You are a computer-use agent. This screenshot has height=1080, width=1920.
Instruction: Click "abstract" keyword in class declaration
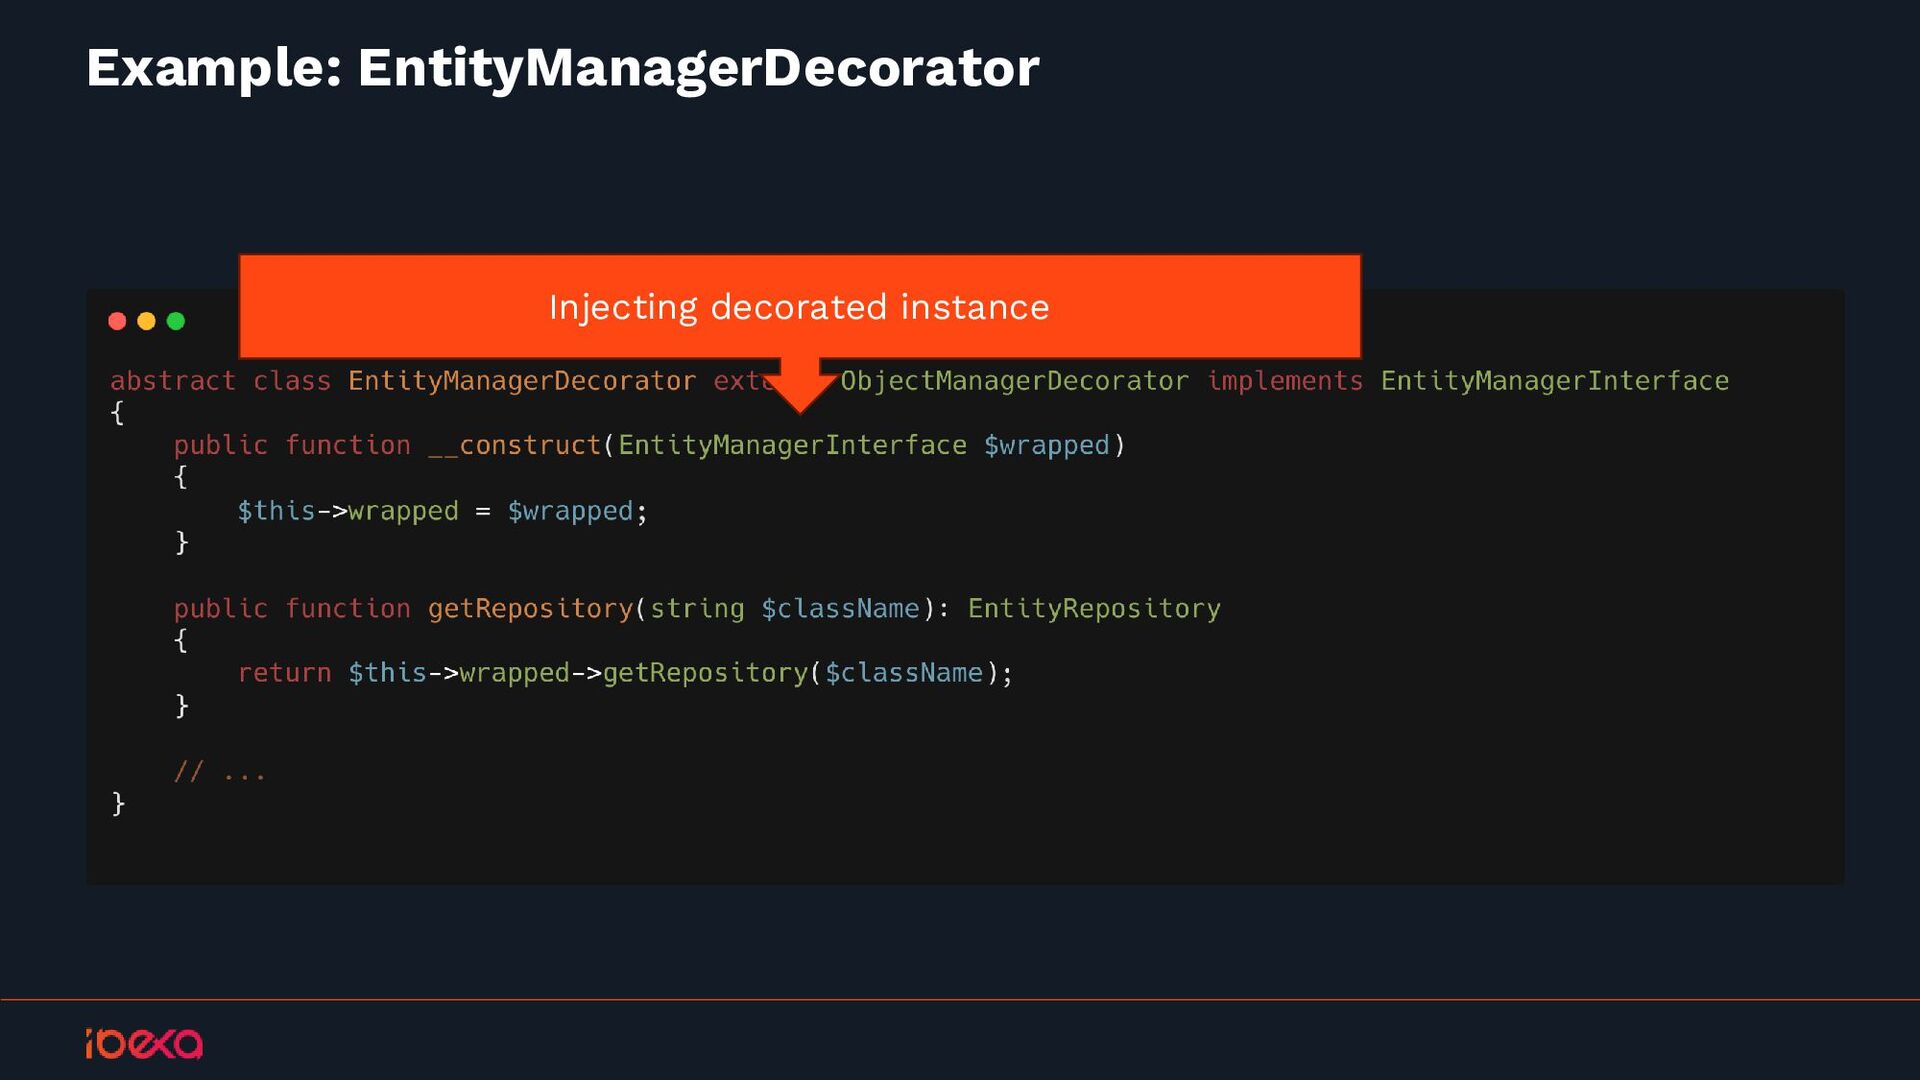(x=172, y=381)
